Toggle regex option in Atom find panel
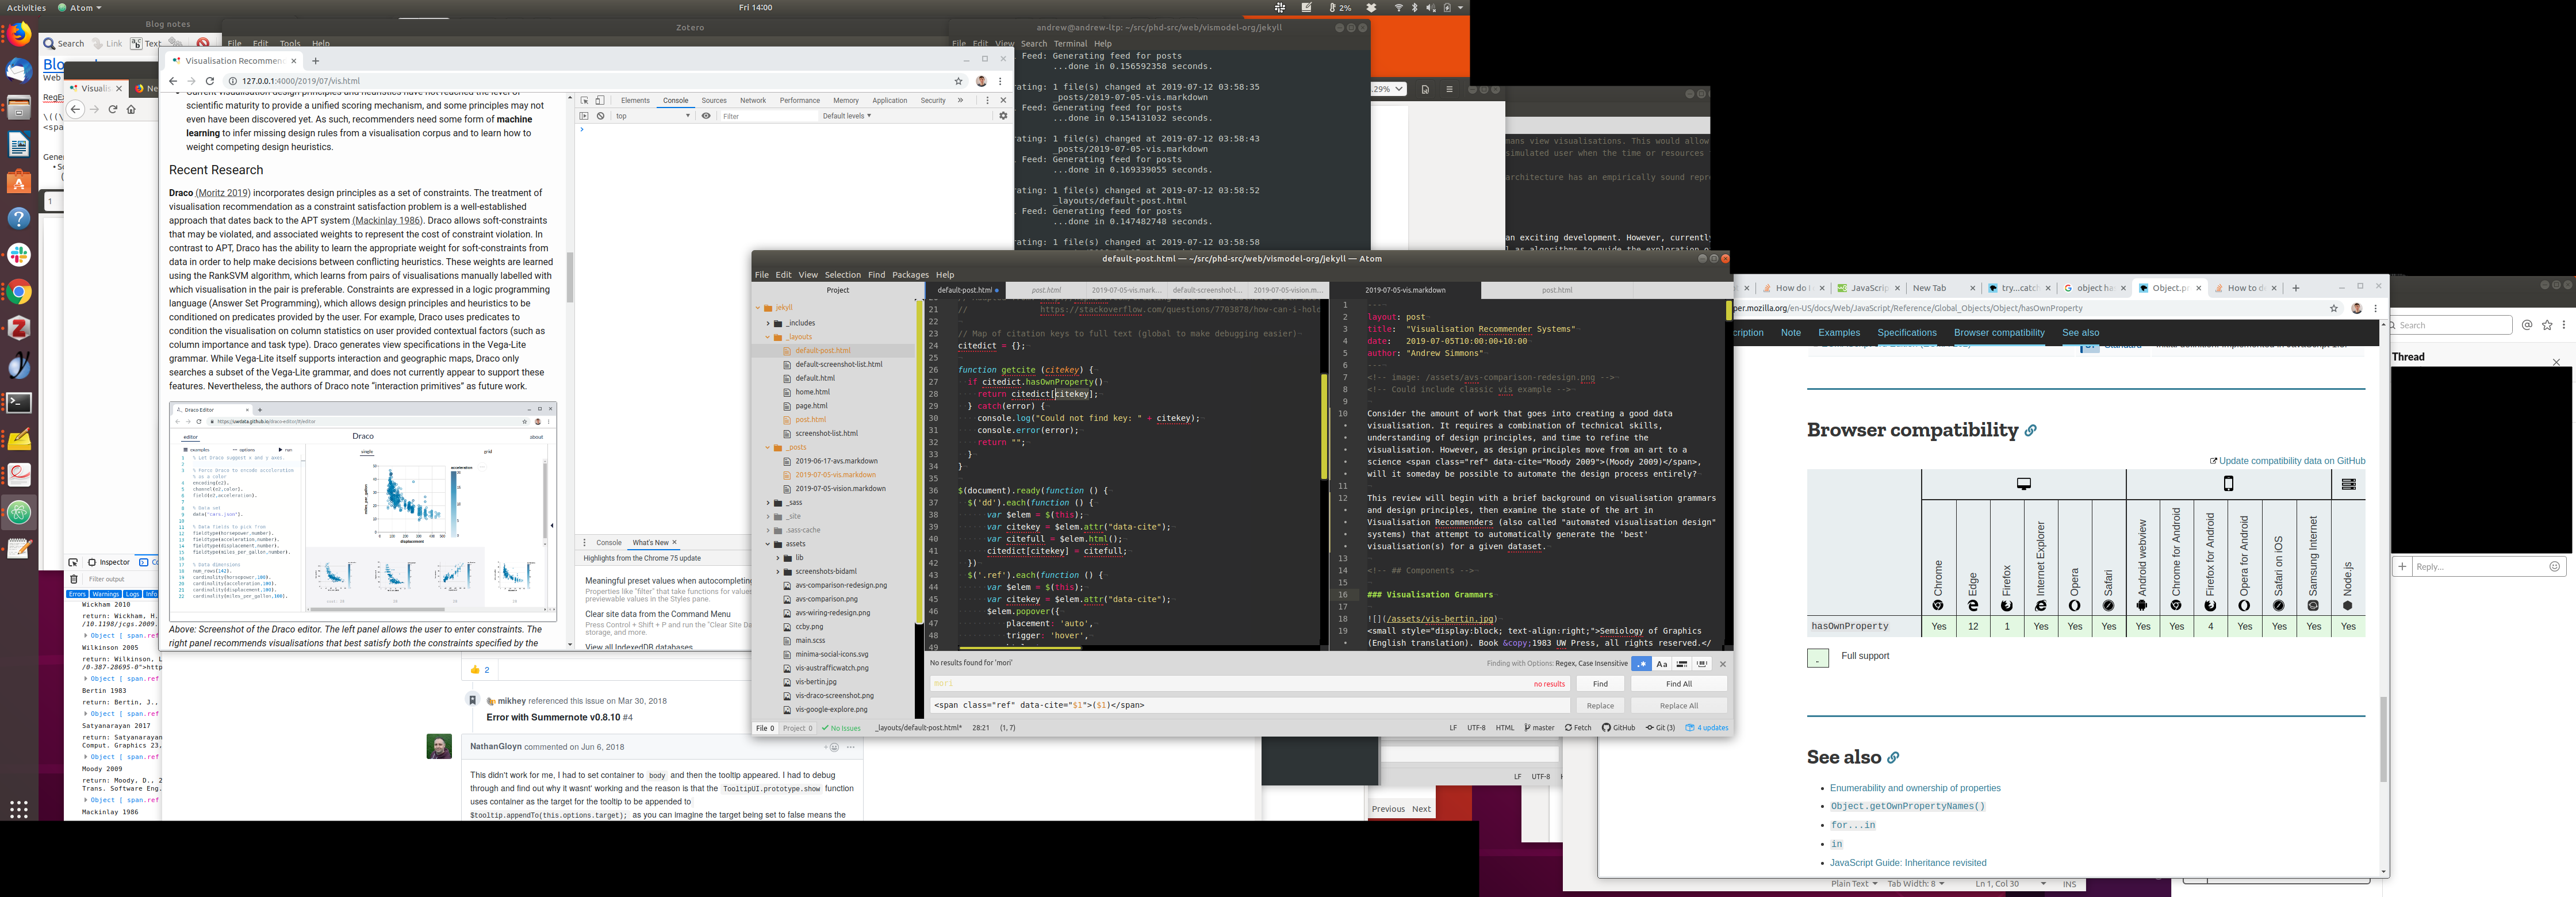The width and height of the screenshot is (2576, 897). tap(1641, 664)
